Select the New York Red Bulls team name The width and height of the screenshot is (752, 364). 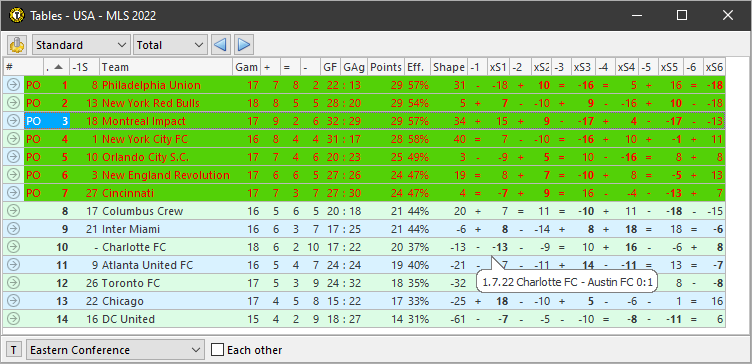click(151, 103)
